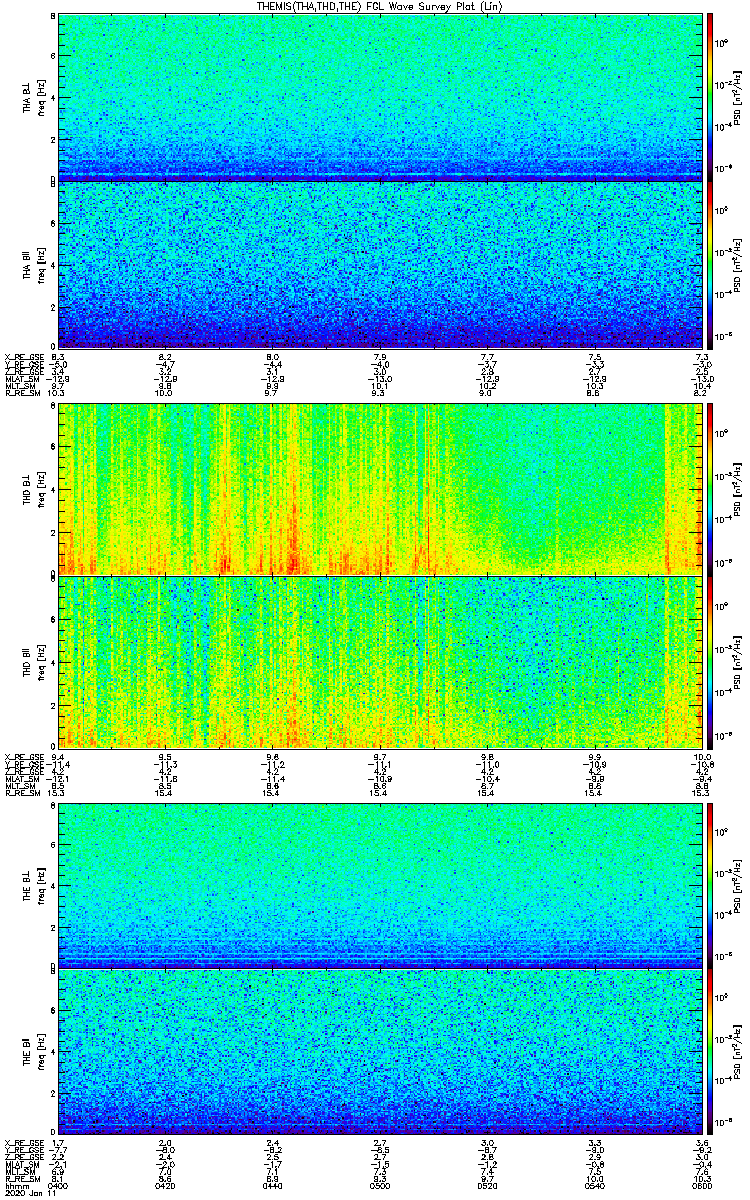Click PSD [nT²/Hz] label beside THE B-parallel color bar

737,1052
